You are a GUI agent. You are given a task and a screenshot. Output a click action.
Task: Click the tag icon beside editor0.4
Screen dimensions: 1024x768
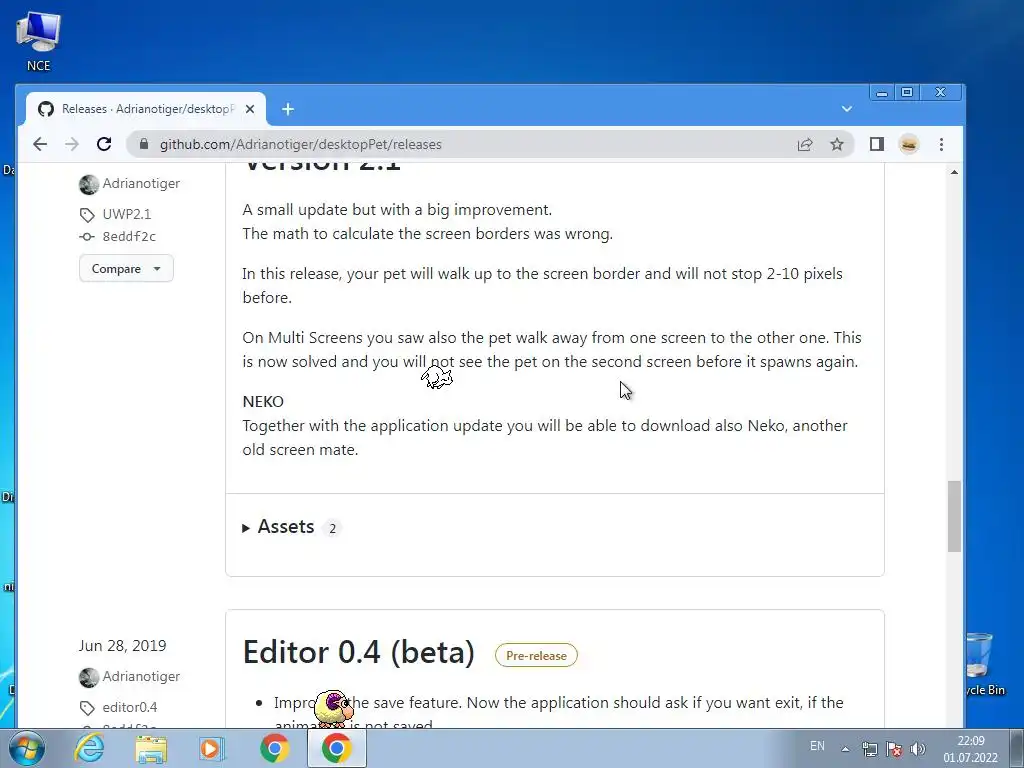pos(87,708)
